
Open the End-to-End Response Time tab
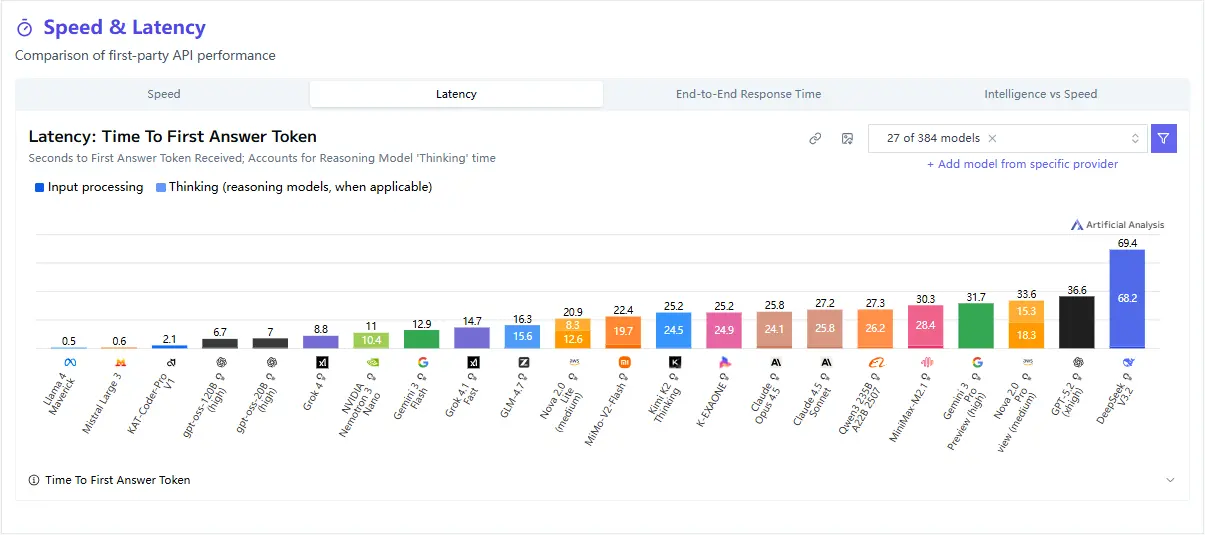[748, 94]
